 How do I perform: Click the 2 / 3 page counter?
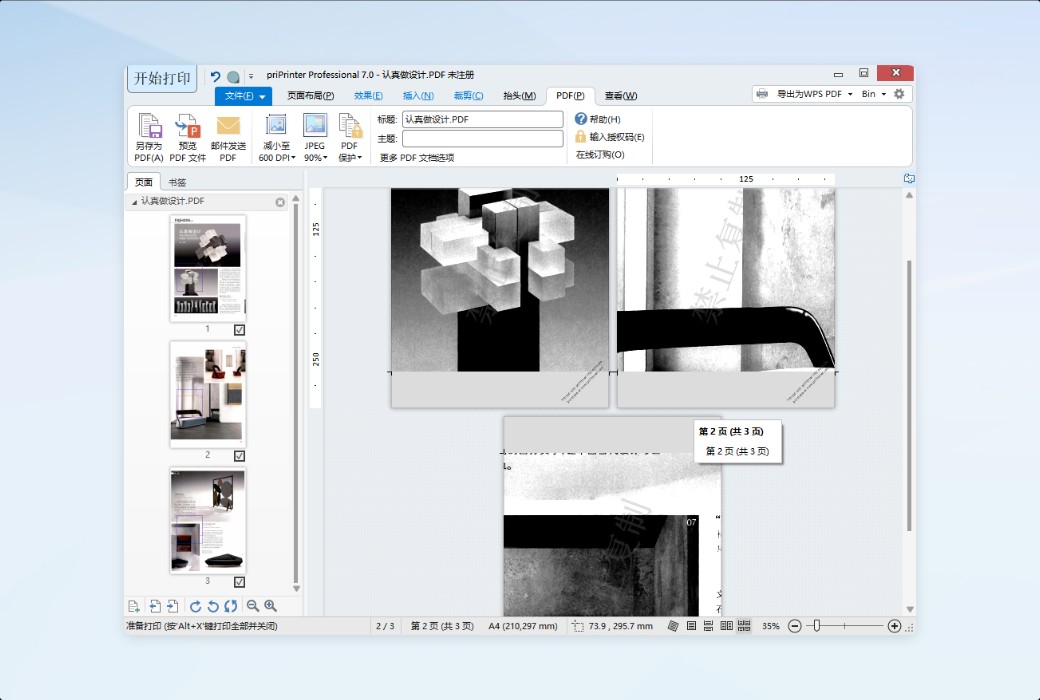[385, 626]
